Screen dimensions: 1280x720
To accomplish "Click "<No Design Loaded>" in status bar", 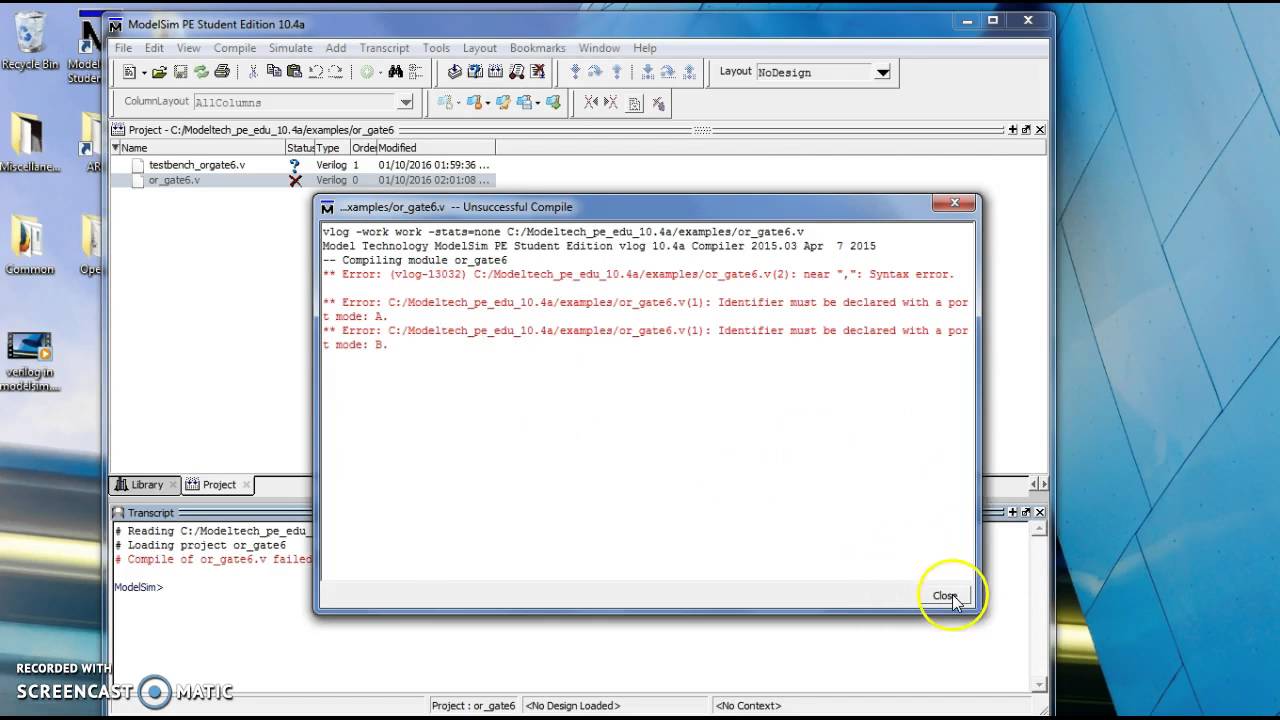I will click(x=573, y=706).
